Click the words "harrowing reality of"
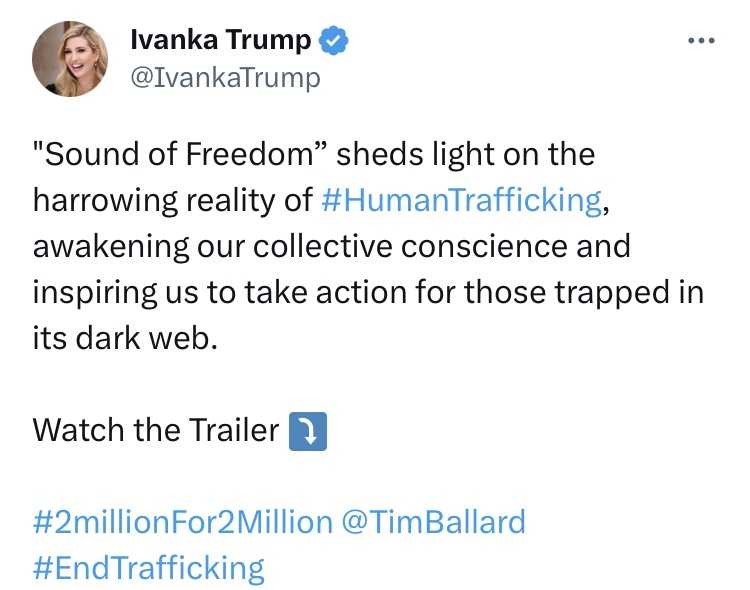Viewport: 750px width, 590px height. click(x=172, y=200)
